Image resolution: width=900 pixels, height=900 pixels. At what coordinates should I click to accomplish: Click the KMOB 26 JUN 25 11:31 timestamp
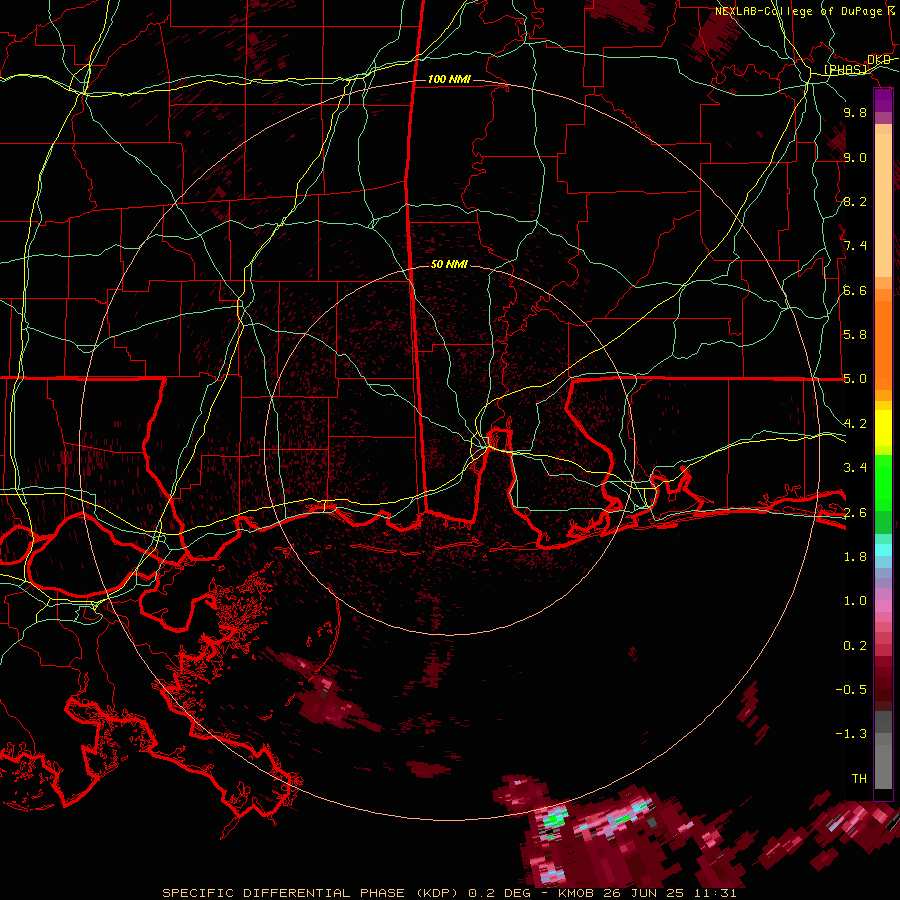coord(647,893)
